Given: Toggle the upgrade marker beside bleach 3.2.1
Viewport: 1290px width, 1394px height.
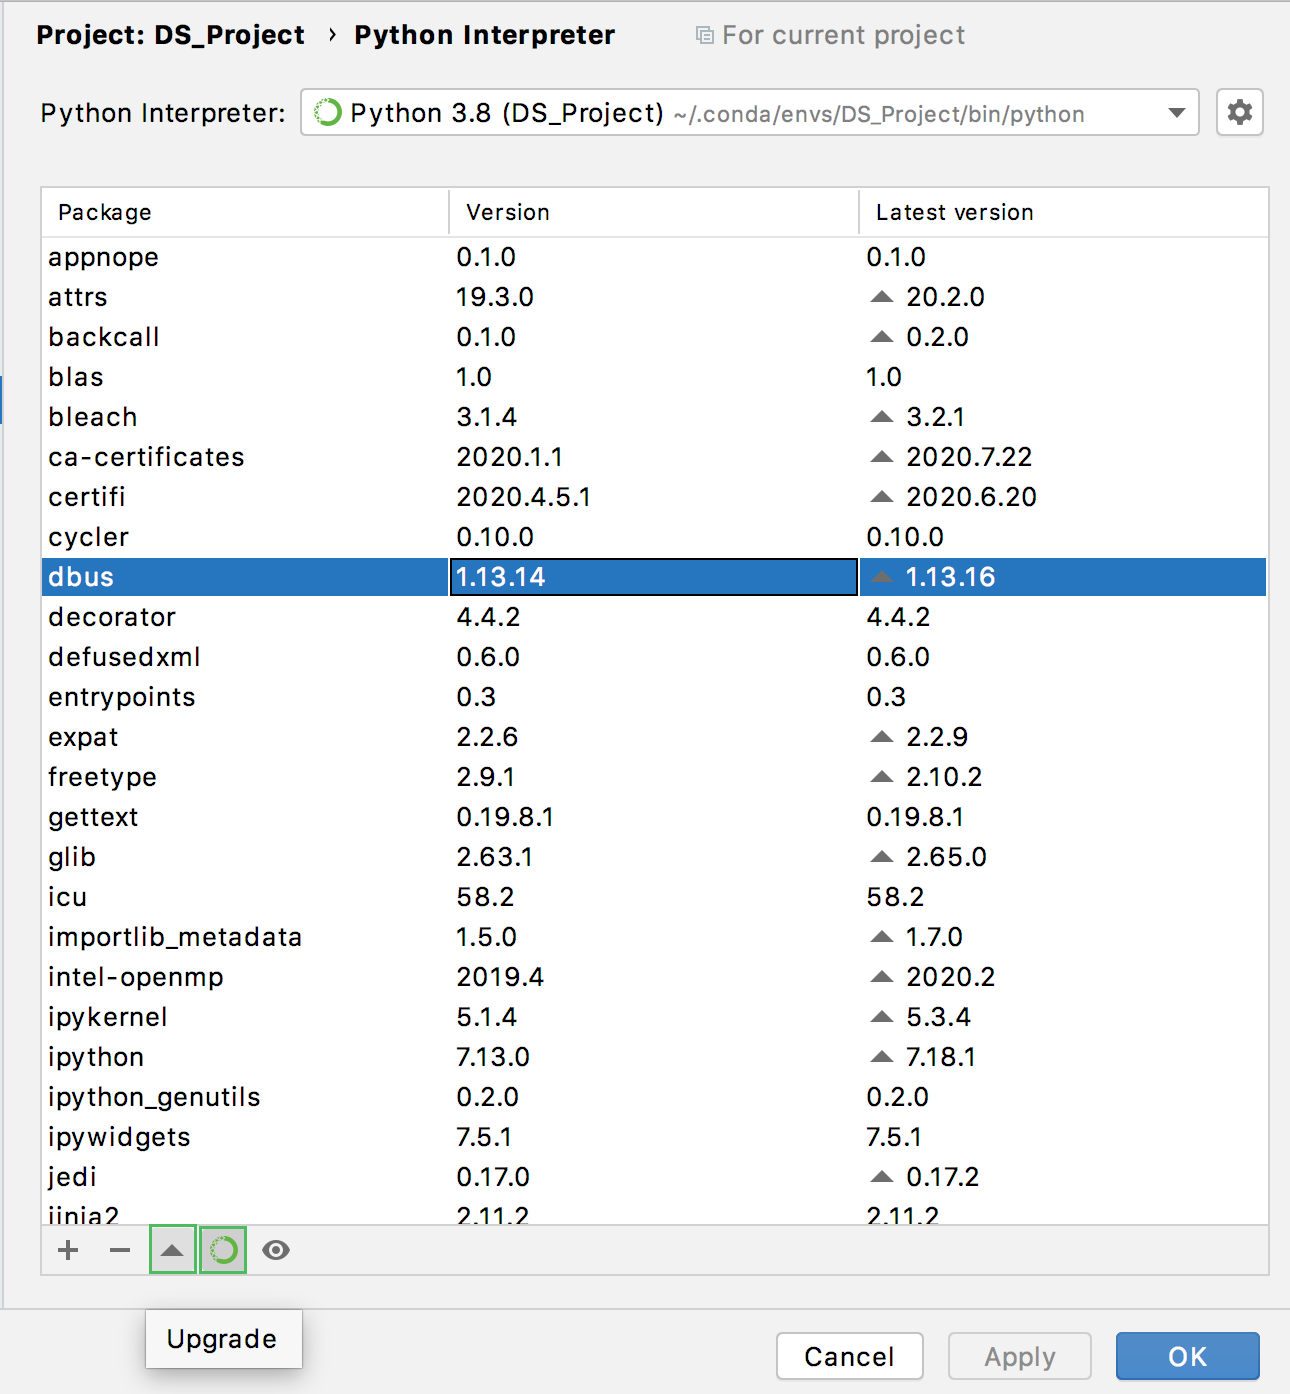Looking at the screenshot, I should [881, 417].
